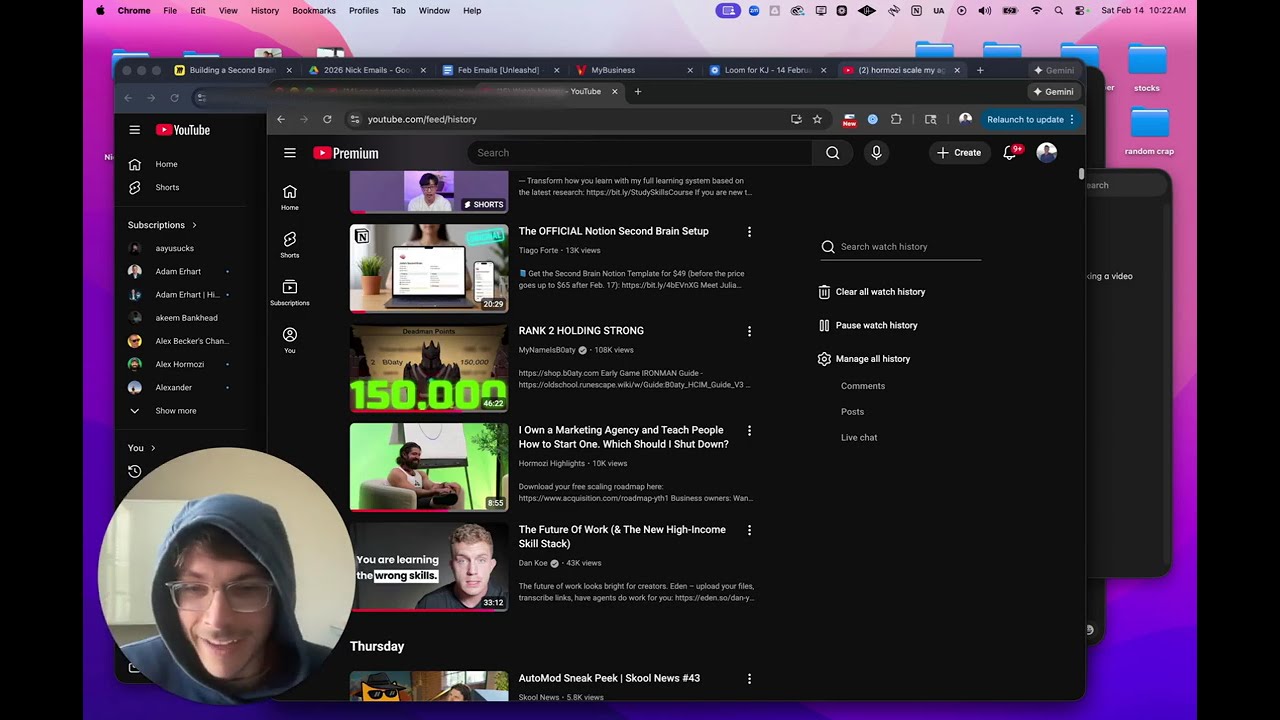Open the notifications bell
The height and width of the screenshot is (720, 1280).
[1011, 152]
